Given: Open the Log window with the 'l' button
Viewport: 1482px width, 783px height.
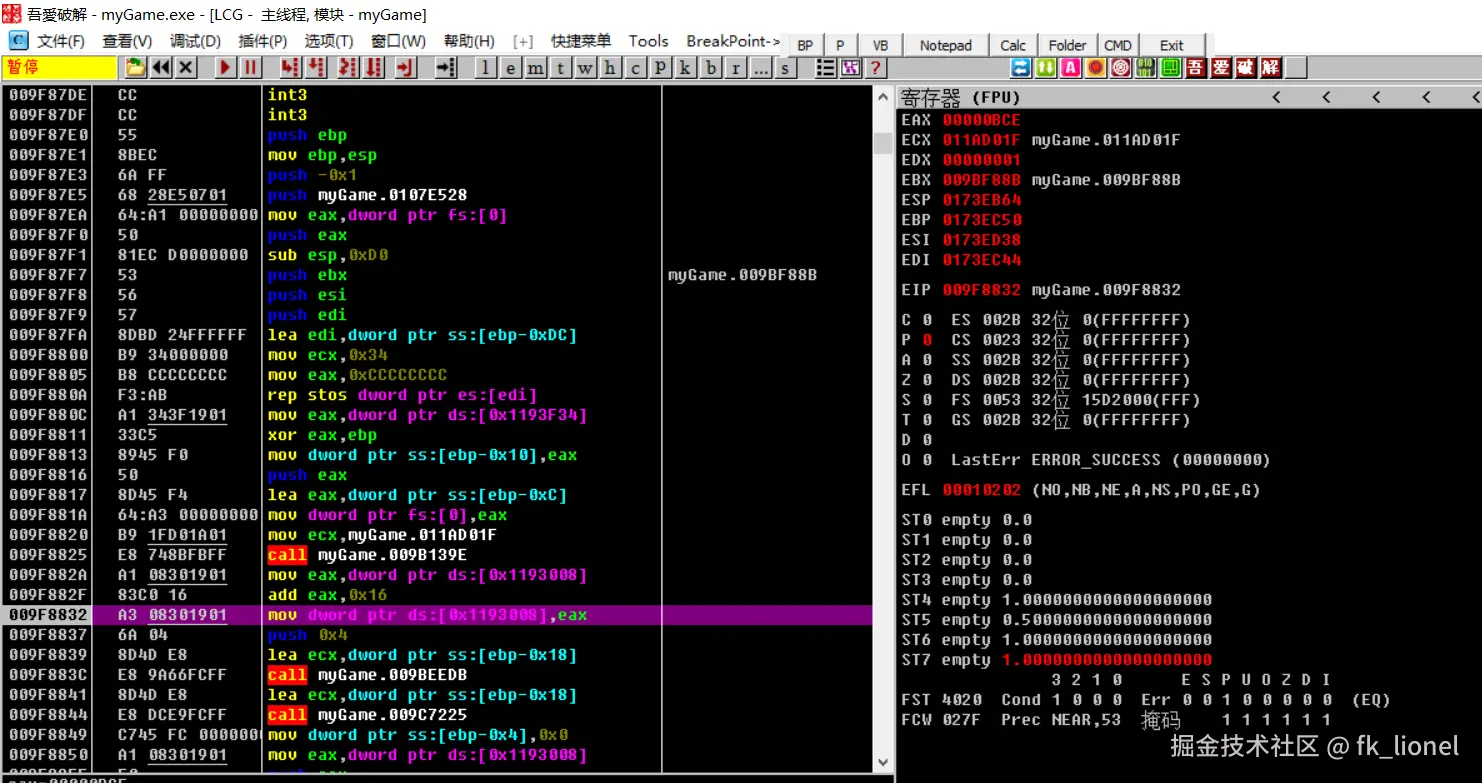Looking at the screenshot, I should (x=485, y=67).
